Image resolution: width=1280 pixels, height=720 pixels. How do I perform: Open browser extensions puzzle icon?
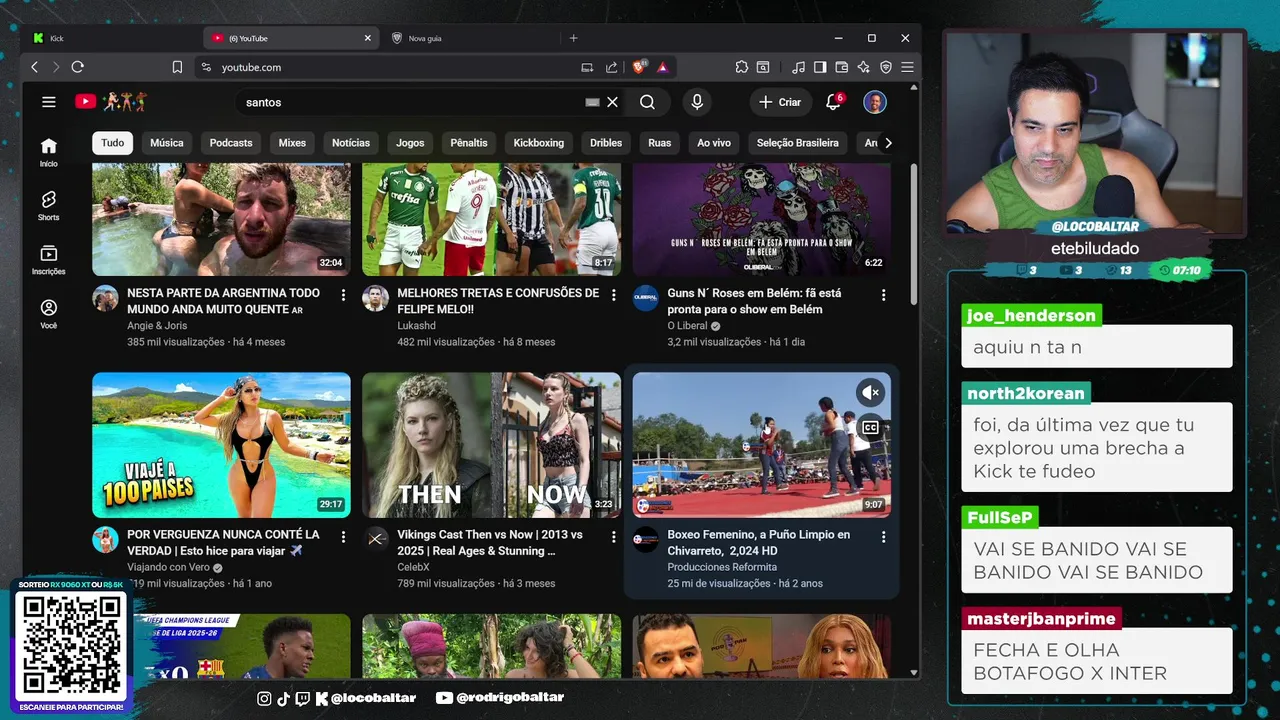[x=741, y=67]
